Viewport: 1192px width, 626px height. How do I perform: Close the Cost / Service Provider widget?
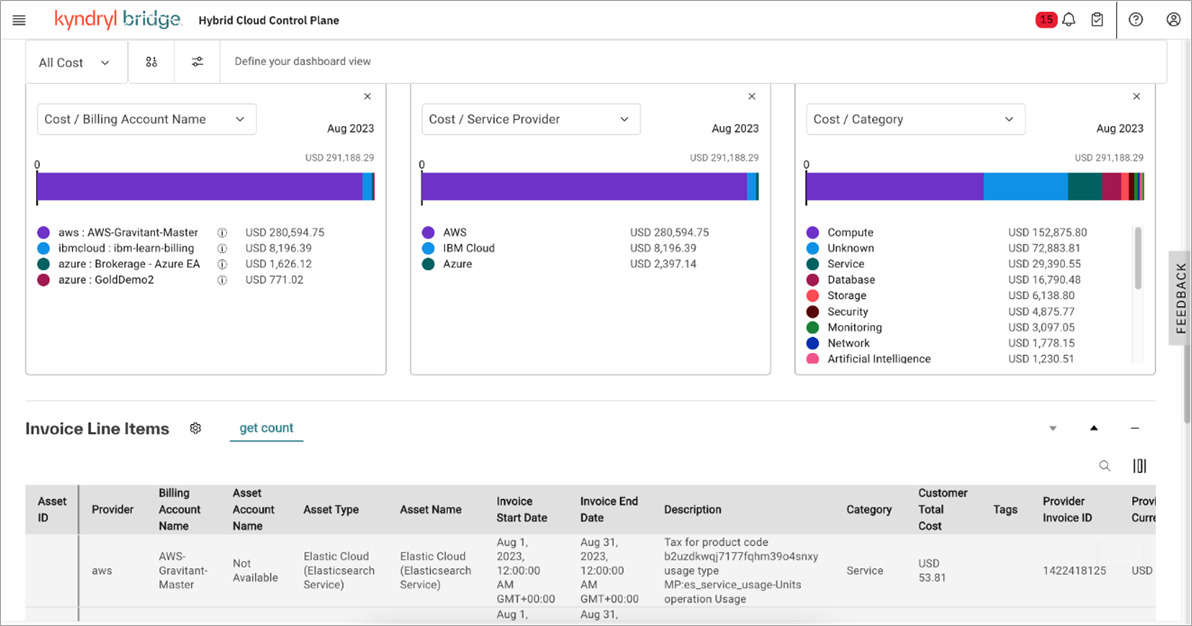coord(752,97)
